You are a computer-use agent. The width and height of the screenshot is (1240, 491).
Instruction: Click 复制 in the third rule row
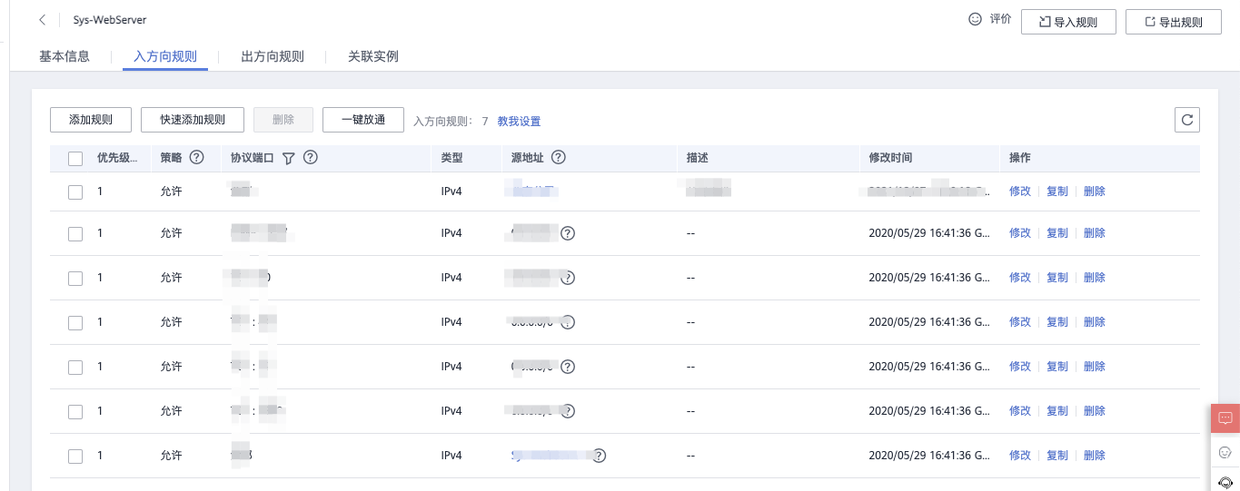click(x=1057, y=277)
